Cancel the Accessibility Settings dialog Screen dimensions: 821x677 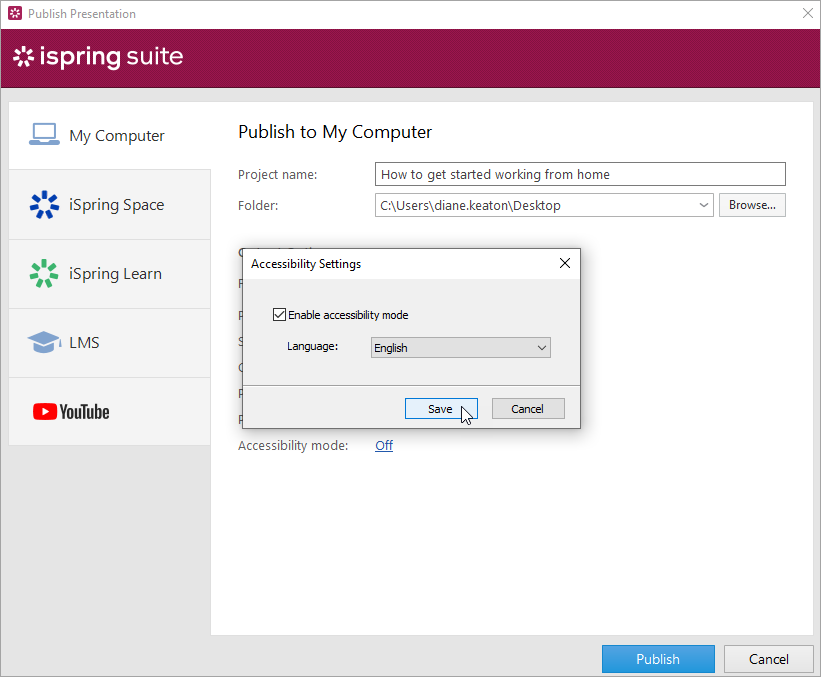(x=527, y=408)
